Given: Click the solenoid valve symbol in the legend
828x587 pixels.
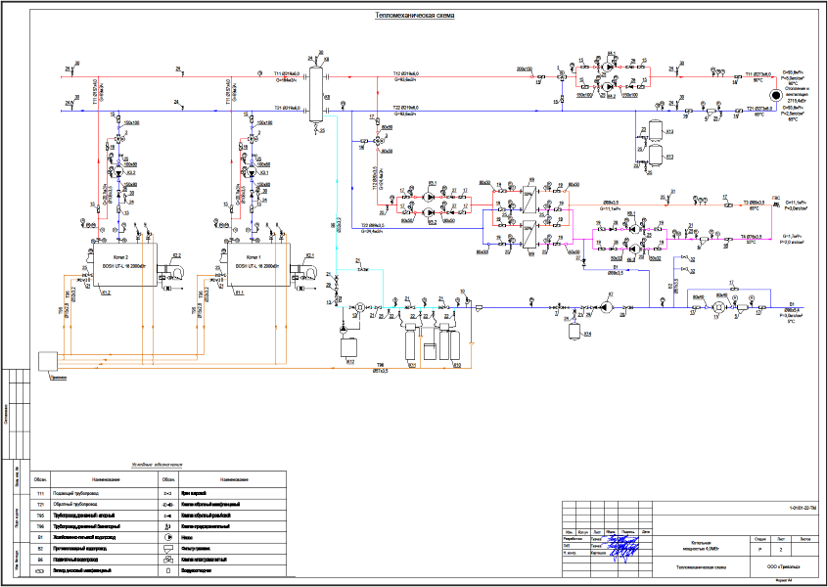Looking at the screenshot, I should click(x=167, y=560).
